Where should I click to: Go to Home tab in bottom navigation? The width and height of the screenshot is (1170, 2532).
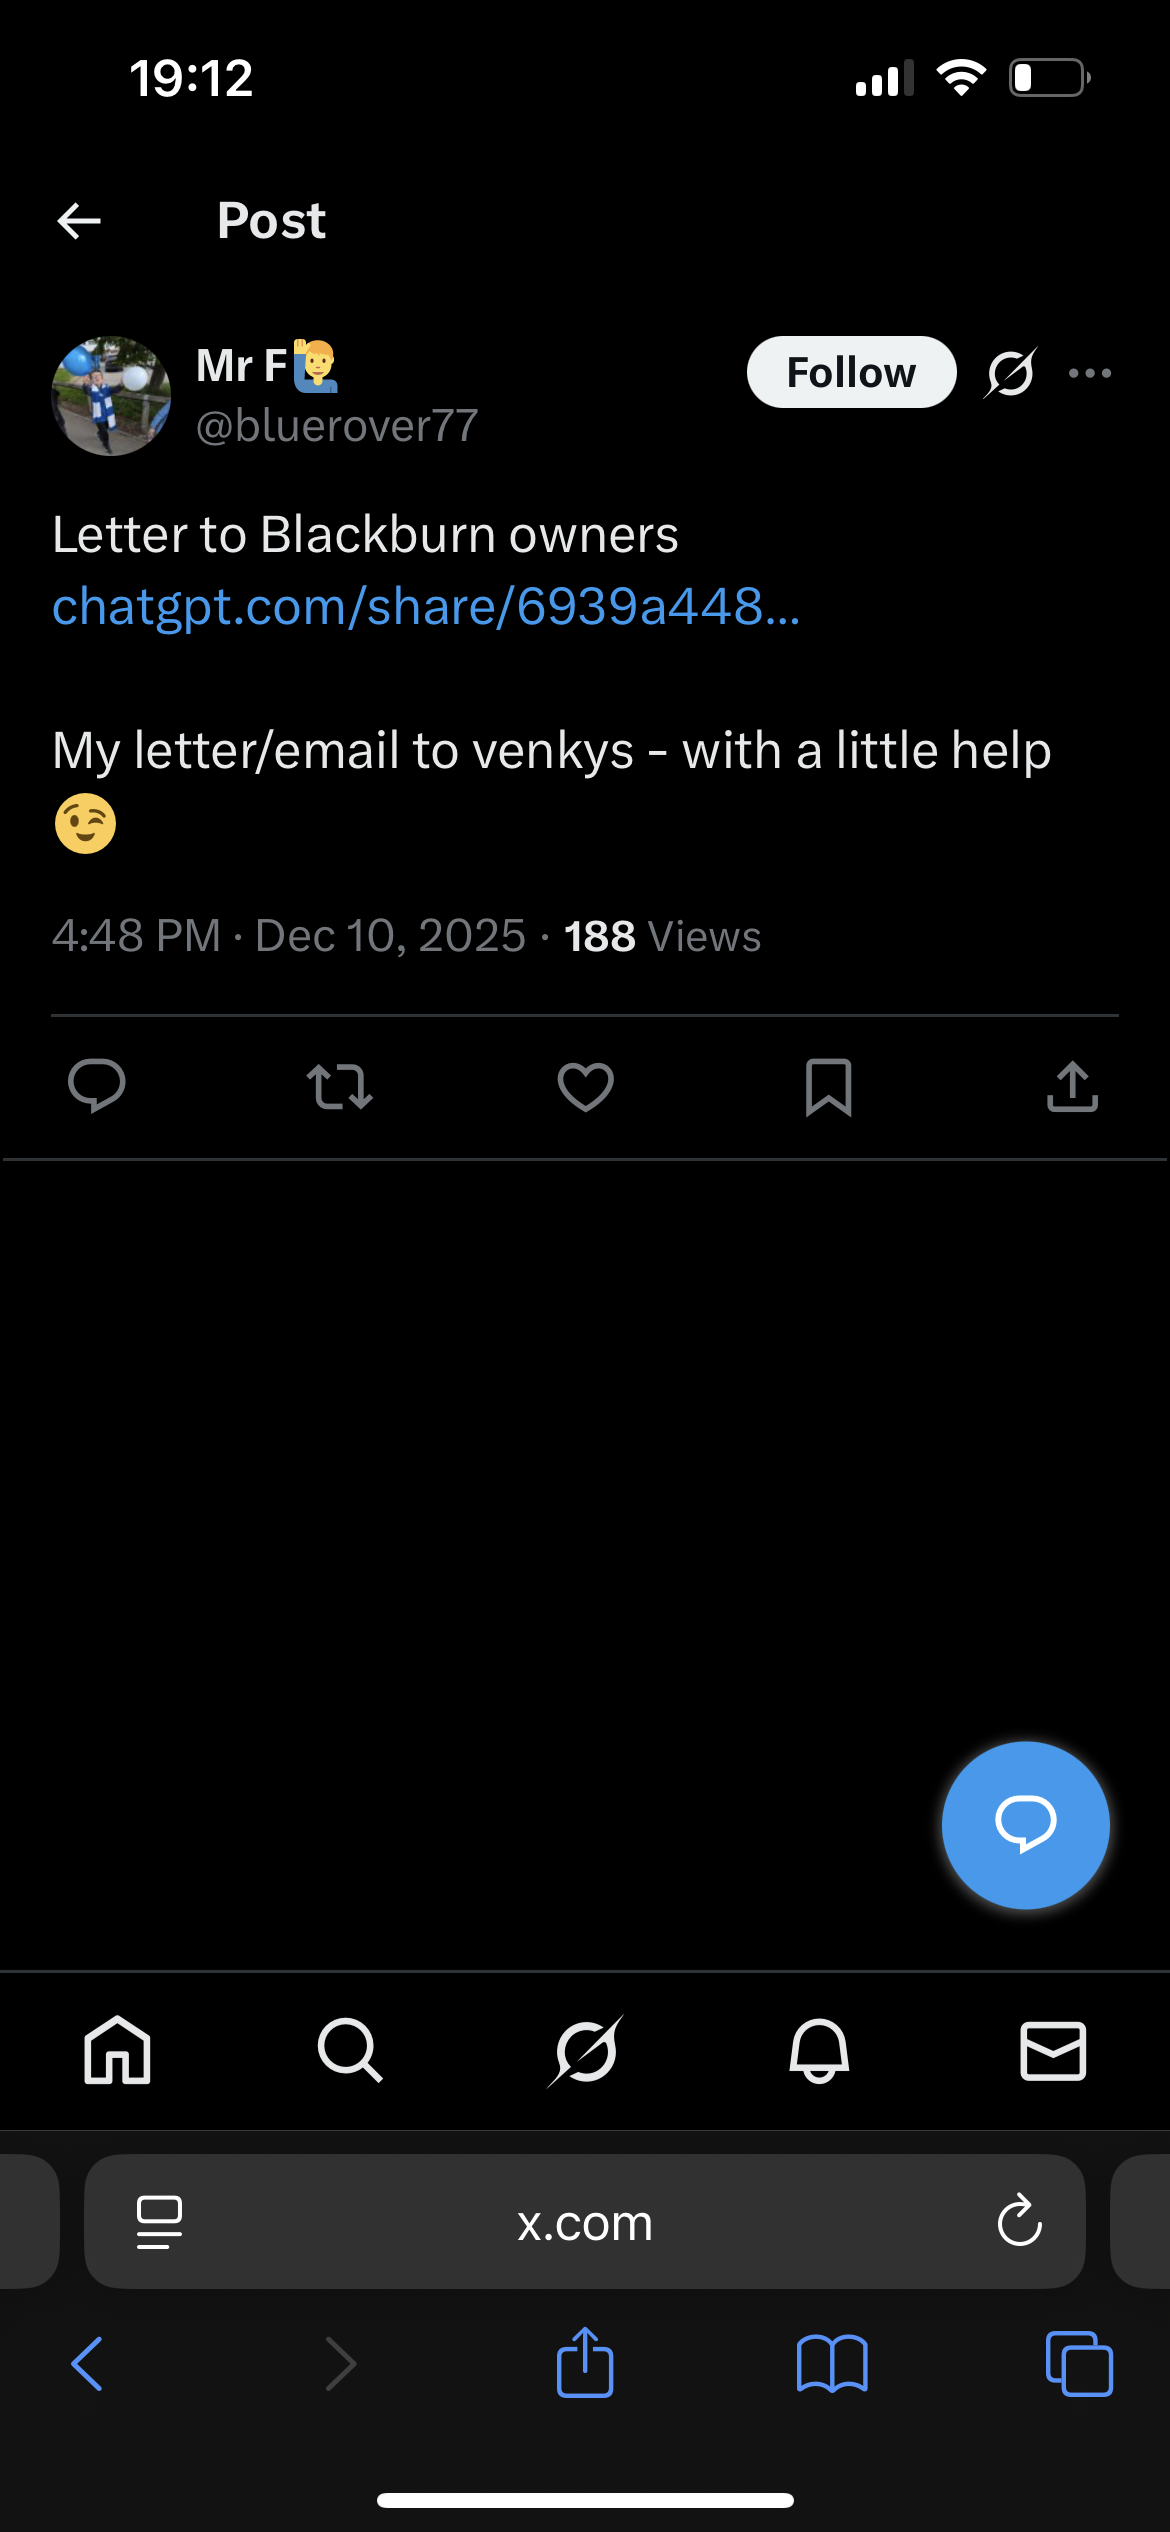tap(117, 2050)
